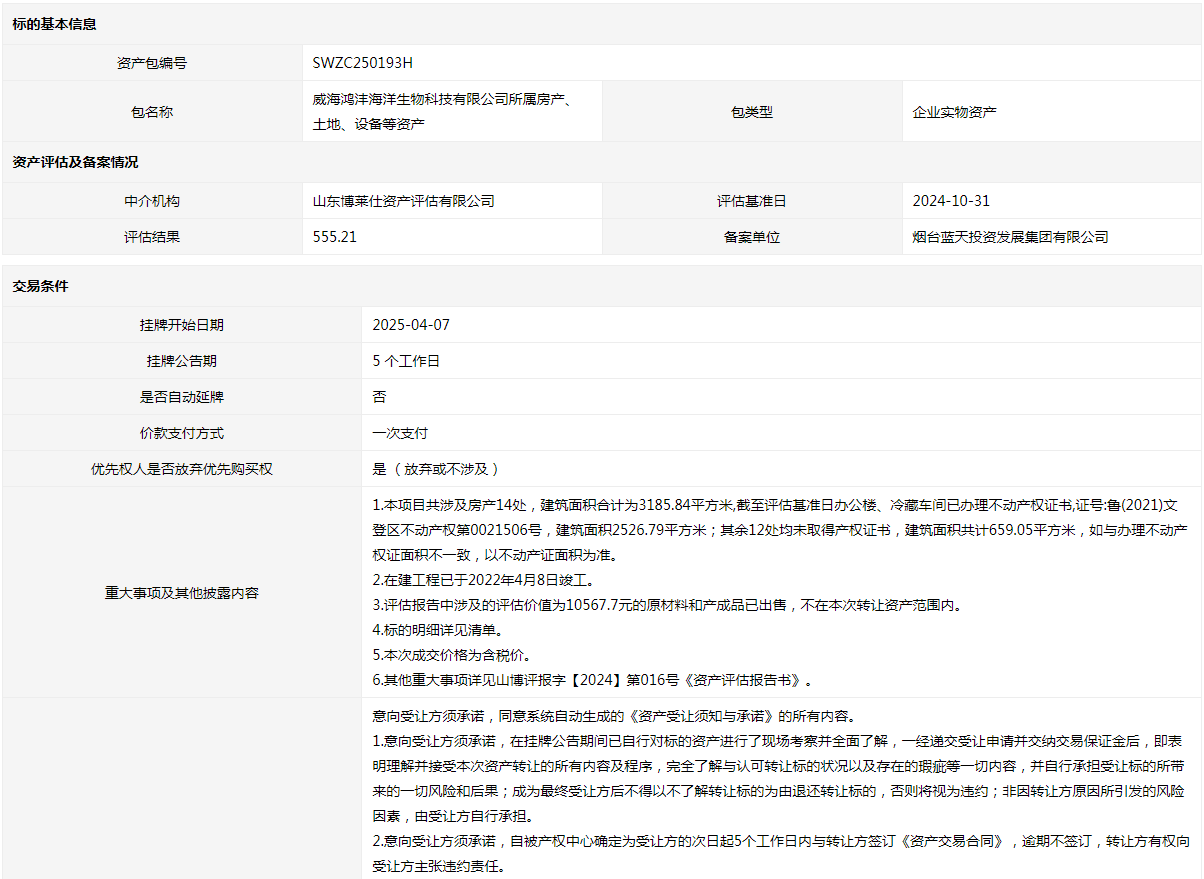Click the valuation result 555.21
This screenshot has width=1204, height=879.
[x=335, y=237]
